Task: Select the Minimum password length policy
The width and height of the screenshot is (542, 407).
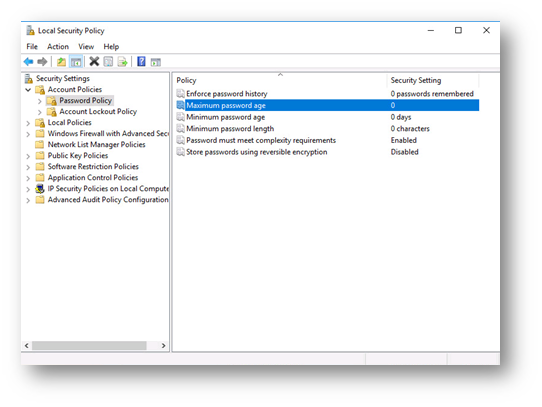Action: 230,129
